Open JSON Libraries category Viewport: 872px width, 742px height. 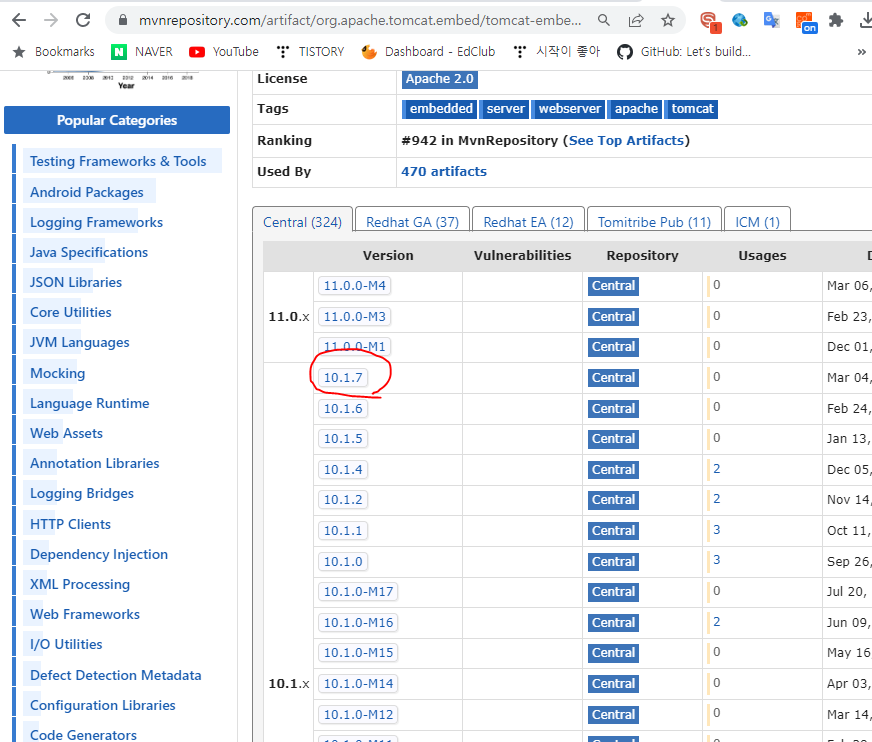tap(76, 283)
